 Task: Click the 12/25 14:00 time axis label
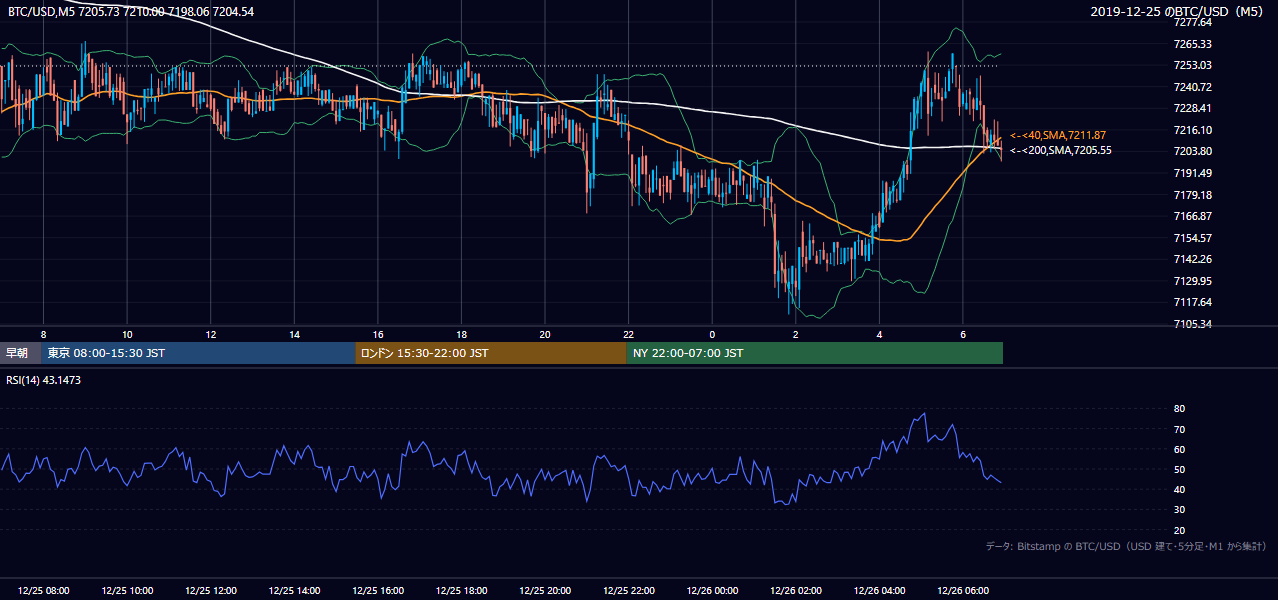point(295,591)
